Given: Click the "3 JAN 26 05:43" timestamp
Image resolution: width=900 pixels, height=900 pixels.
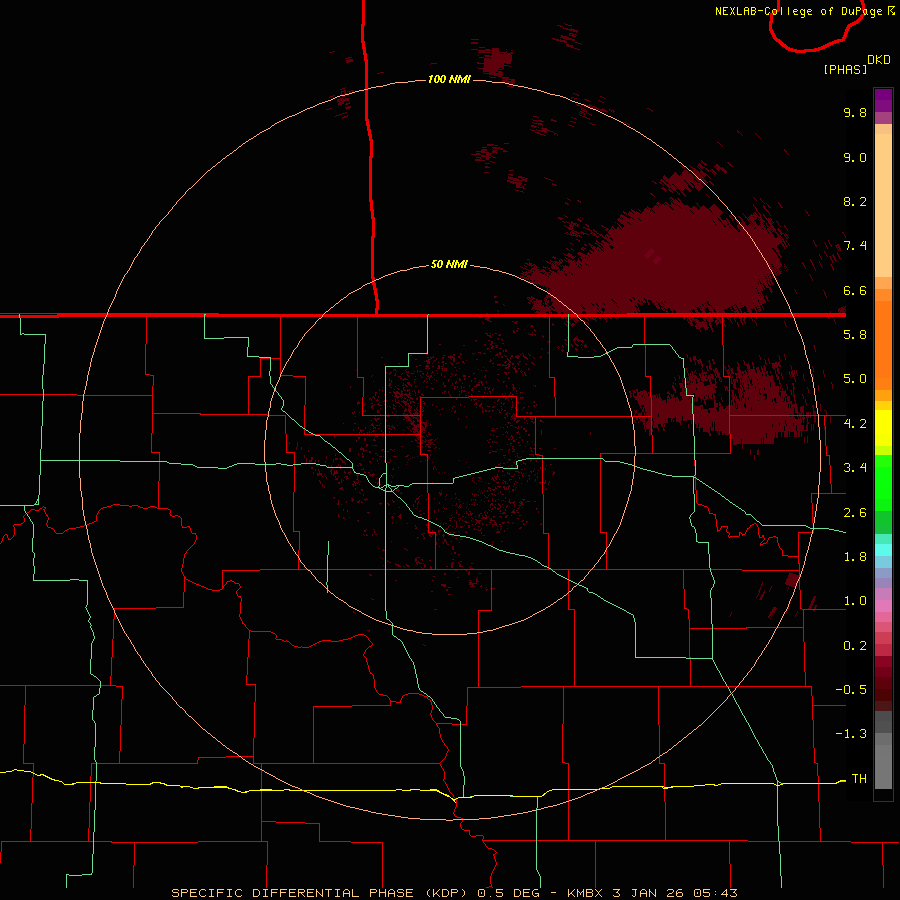Looking at the screenshot, I should [x=675, y=893].
